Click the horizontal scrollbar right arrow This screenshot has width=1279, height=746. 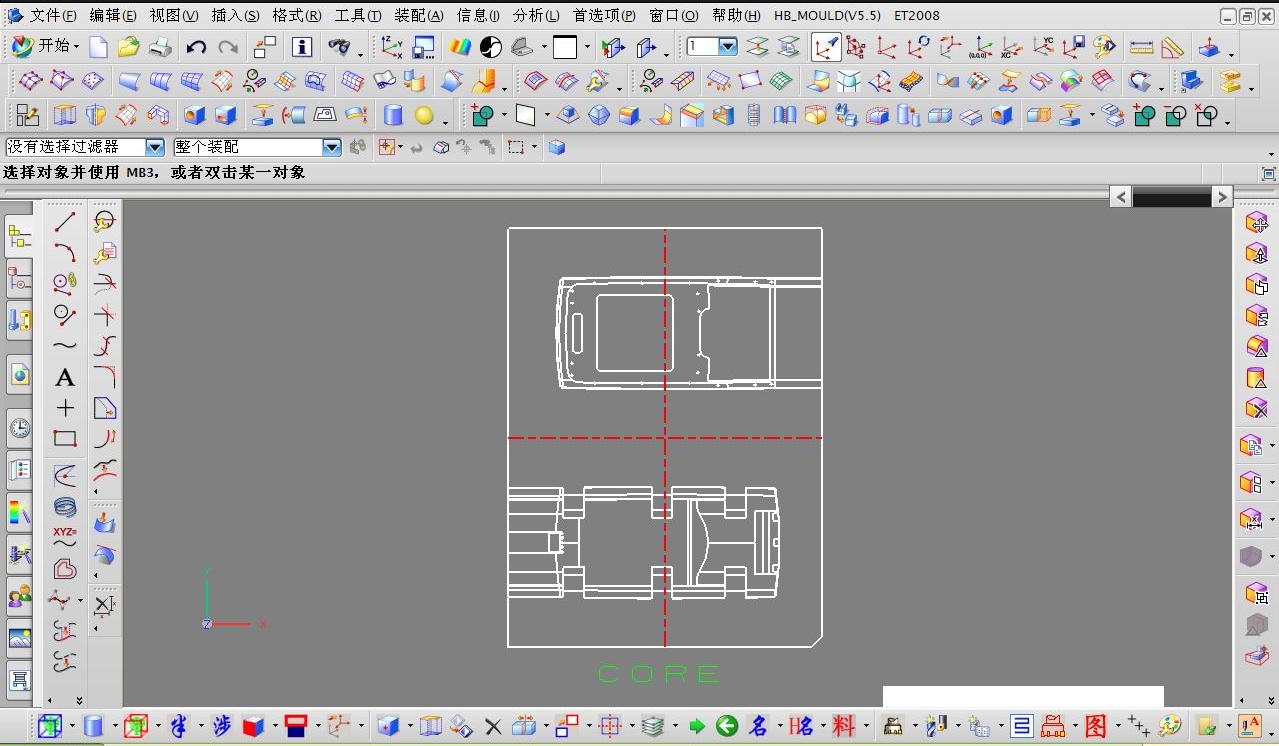tap(1222, 197)
